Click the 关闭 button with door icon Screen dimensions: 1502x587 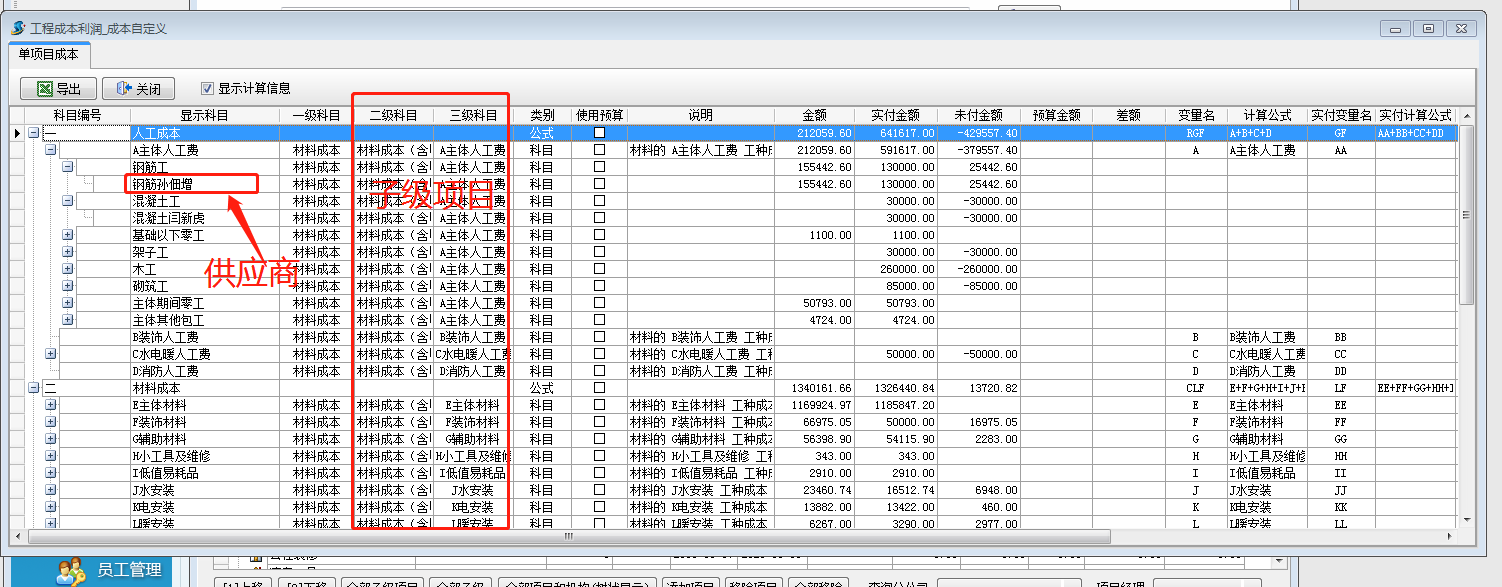[138, 89]
